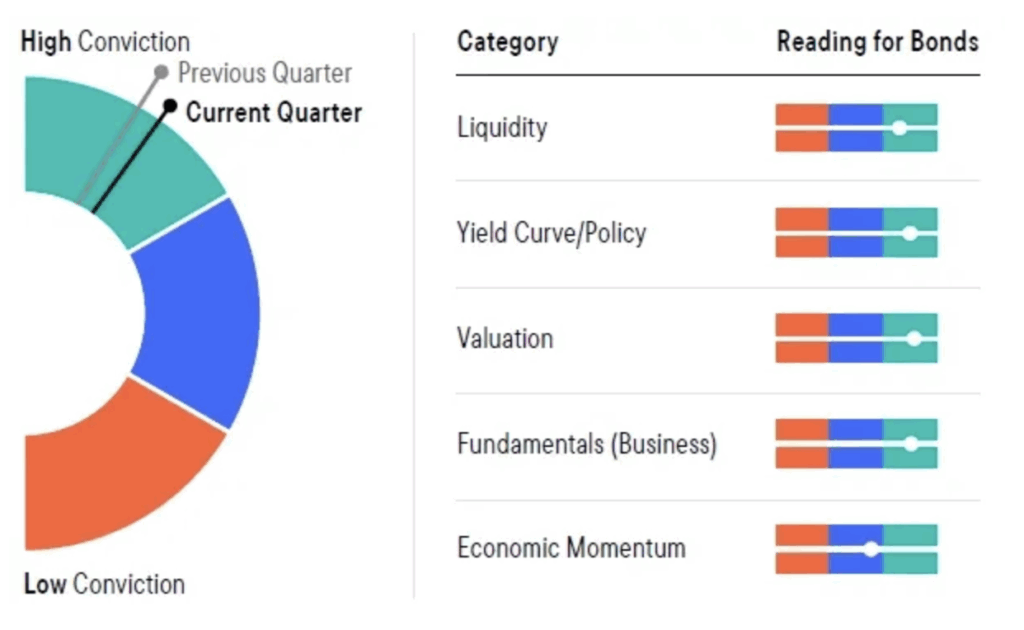The image size is (1024, 630).
Task: Click the Liquidity category label
Action: point(502,127)
